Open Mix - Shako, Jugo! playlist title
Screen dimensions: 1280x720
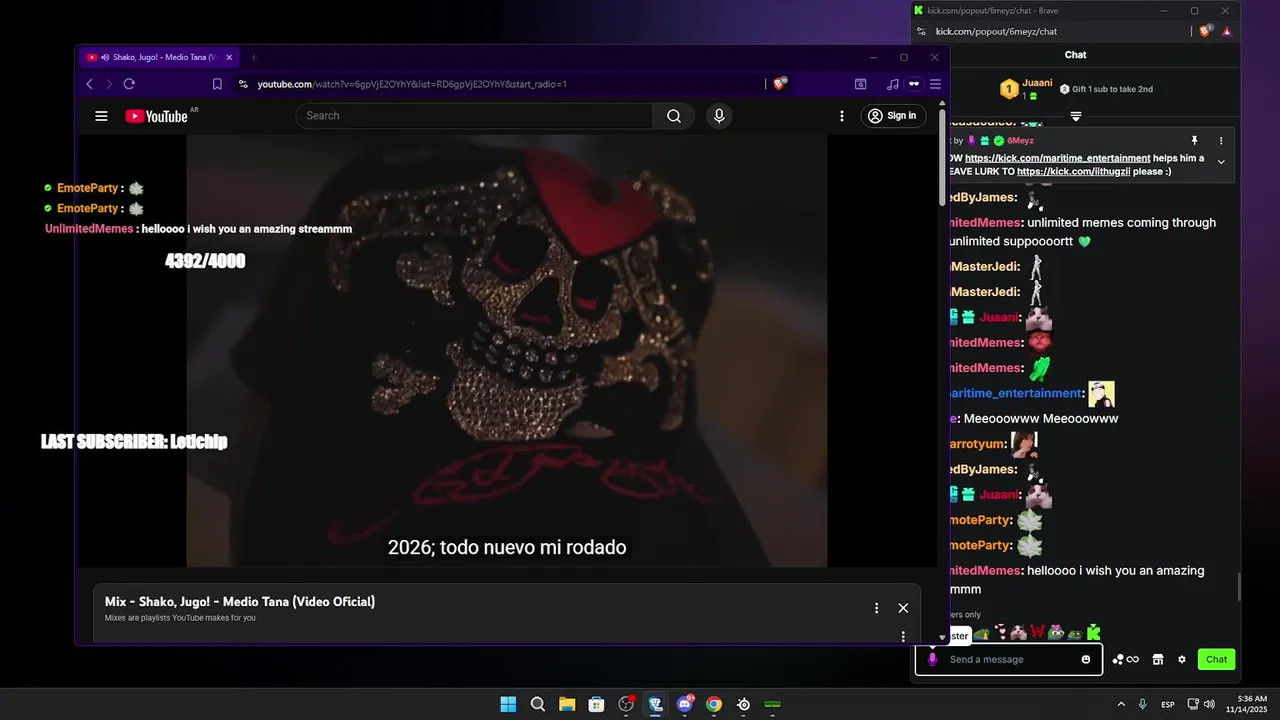pos(240,602)
